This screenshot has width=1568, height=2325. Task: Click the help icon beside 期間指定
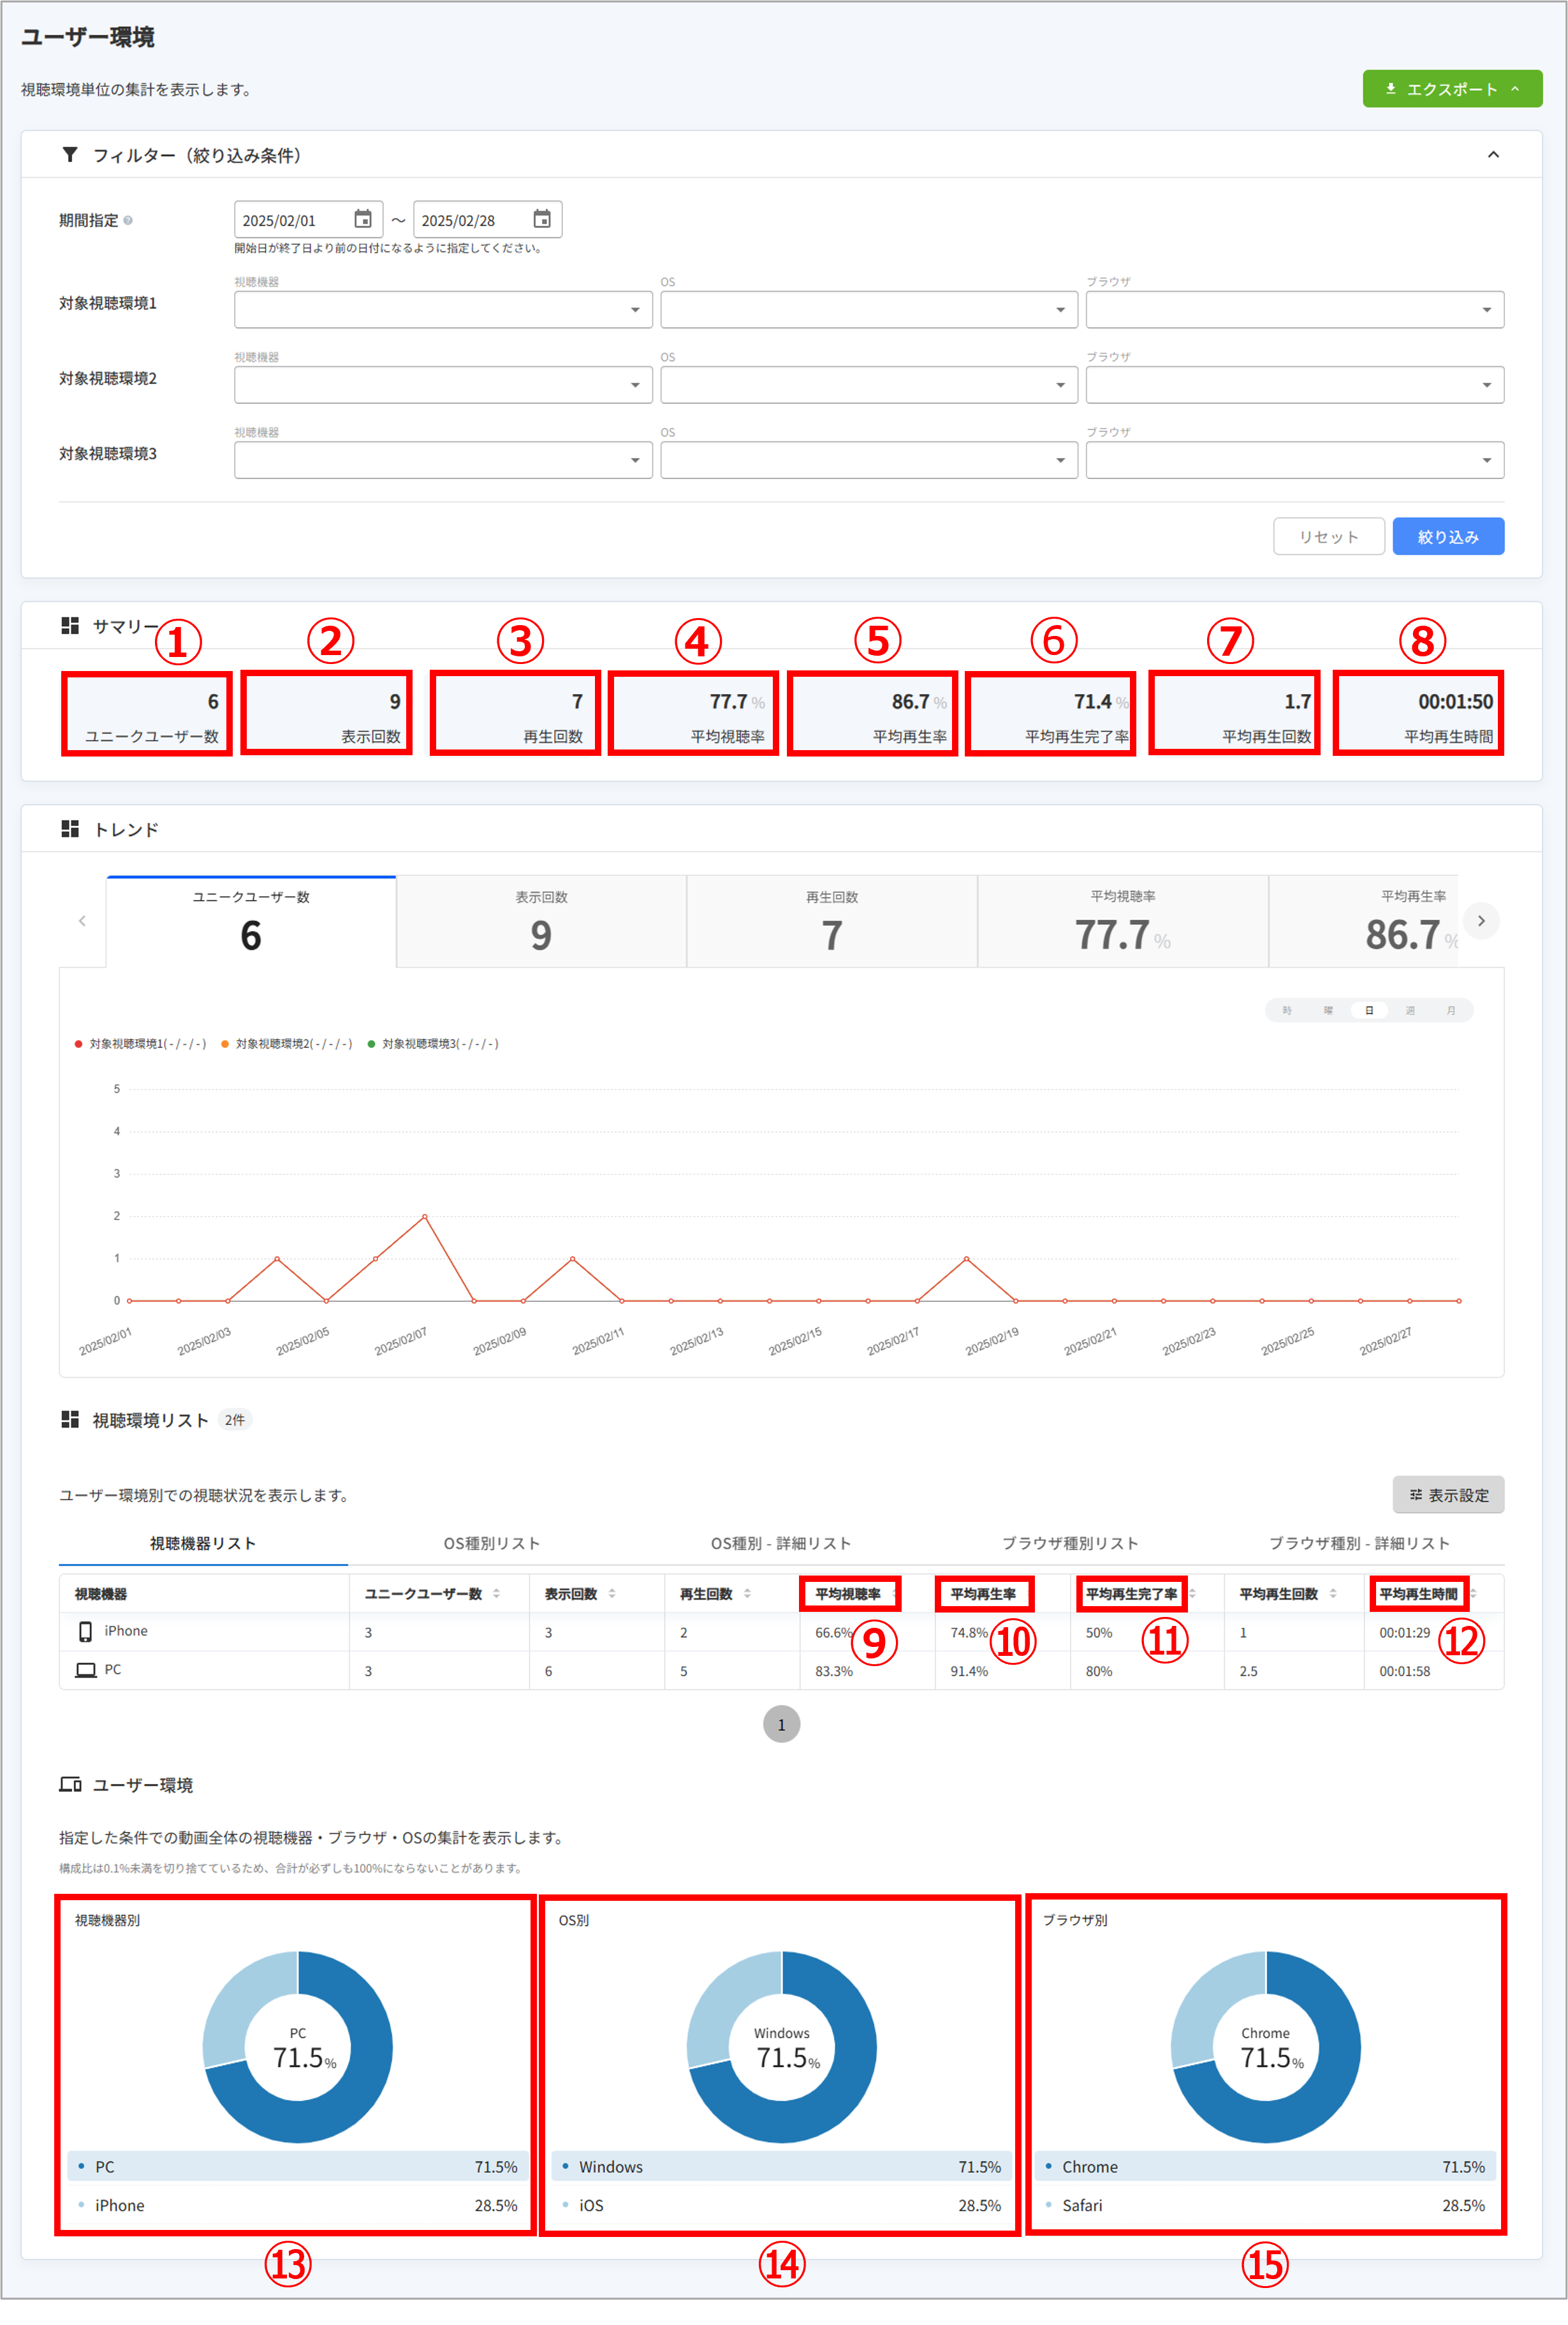point(128,221)
